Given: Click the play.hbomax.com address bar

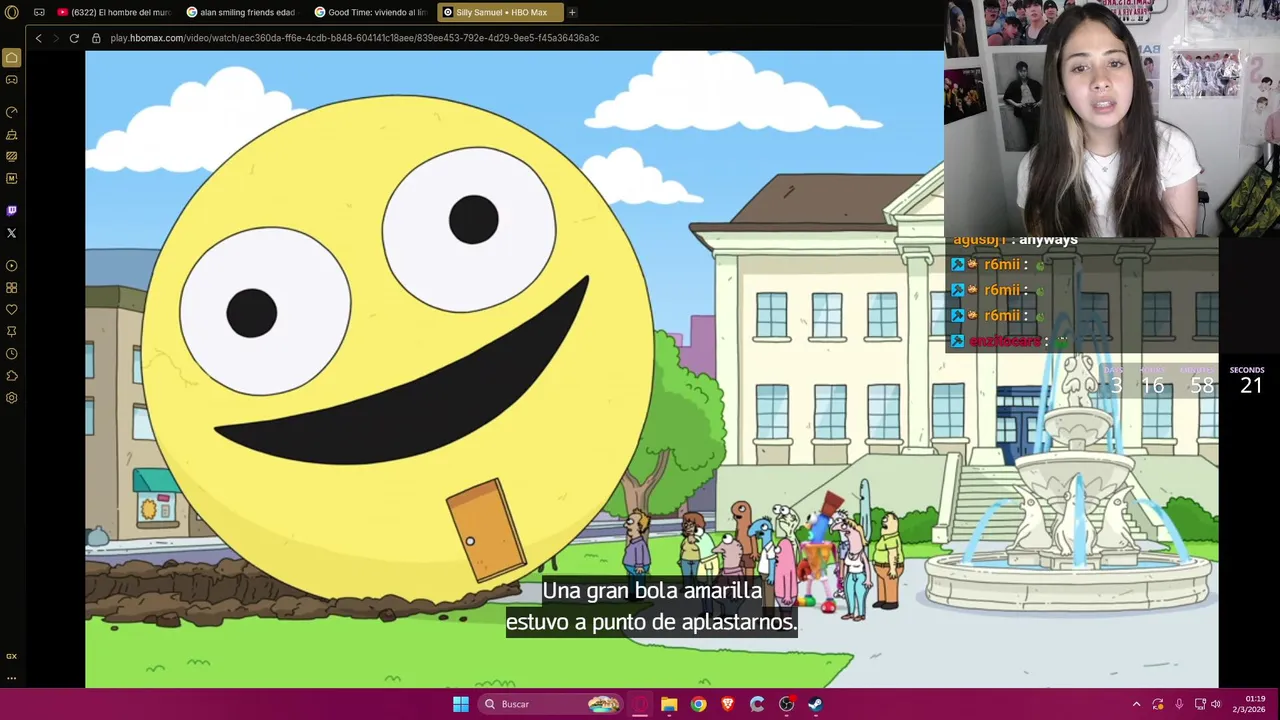Looking at the screenshot, I should tap(355, 38).
